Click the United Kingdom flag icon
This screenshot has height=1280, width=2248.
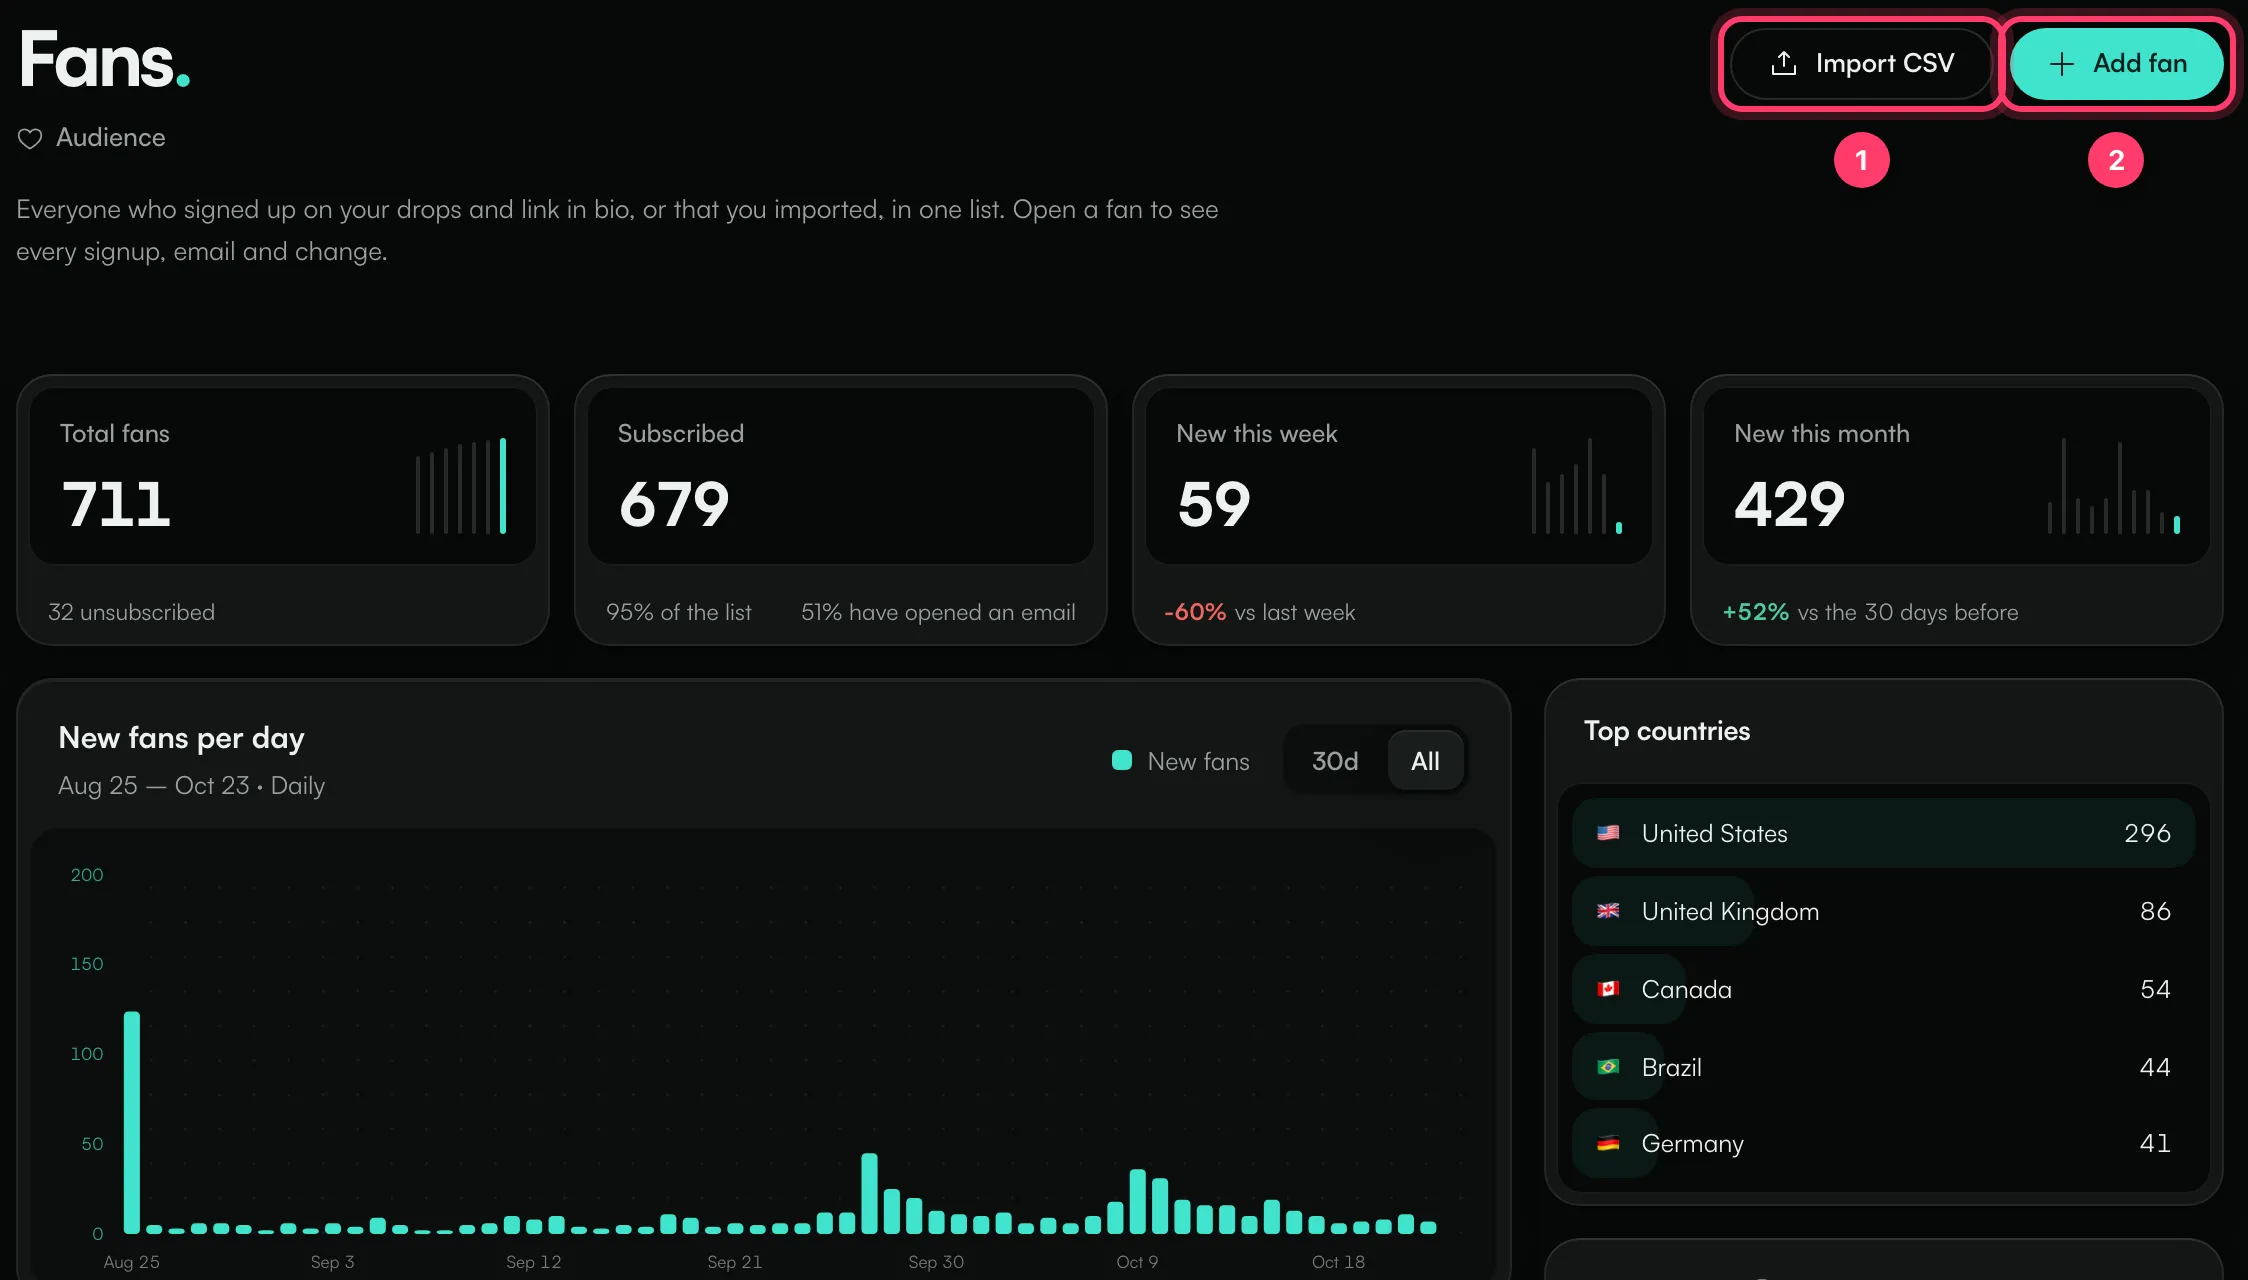1608,911
